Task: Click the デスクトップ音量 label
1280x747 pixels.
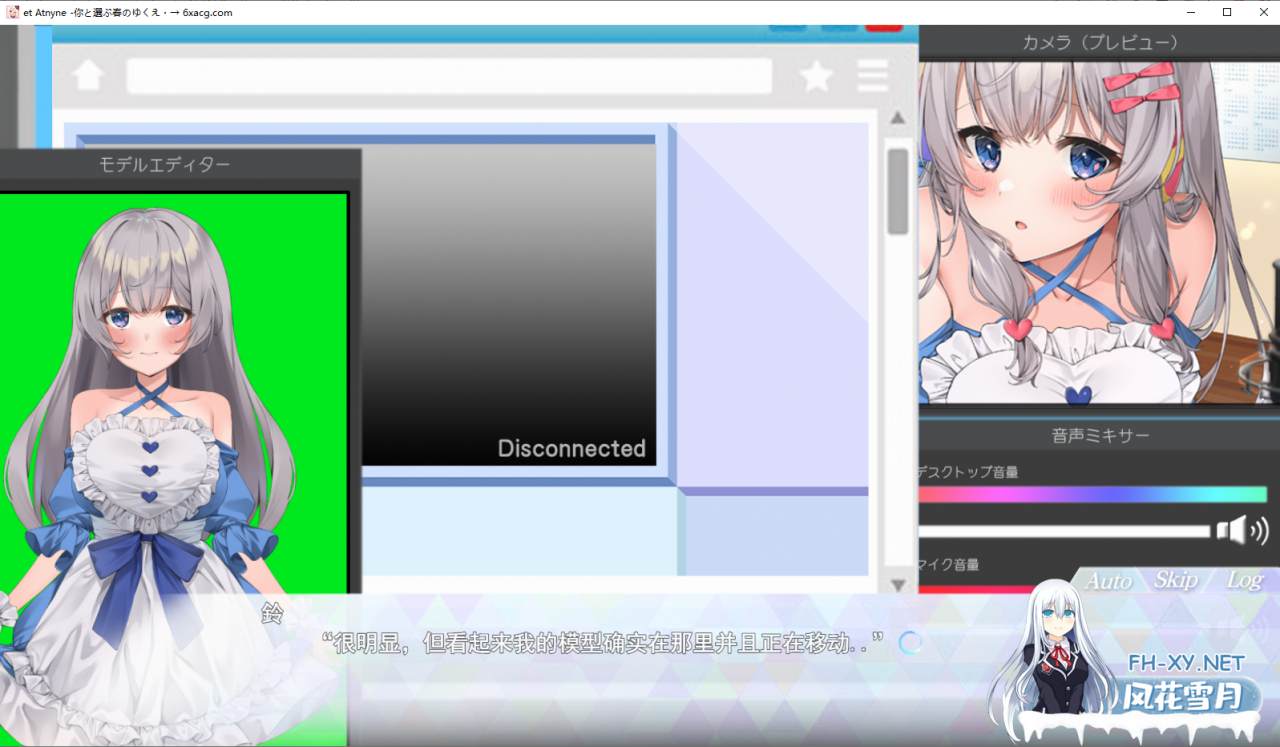Action: point(968,472)
